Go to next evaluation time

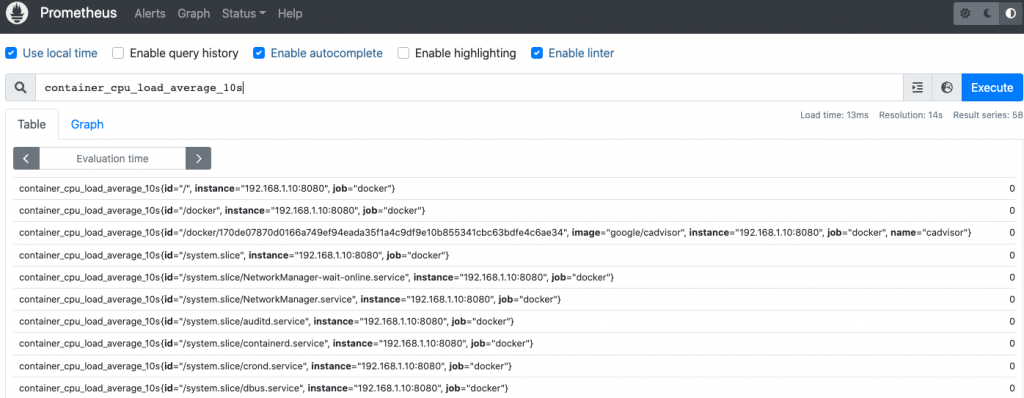199,158
